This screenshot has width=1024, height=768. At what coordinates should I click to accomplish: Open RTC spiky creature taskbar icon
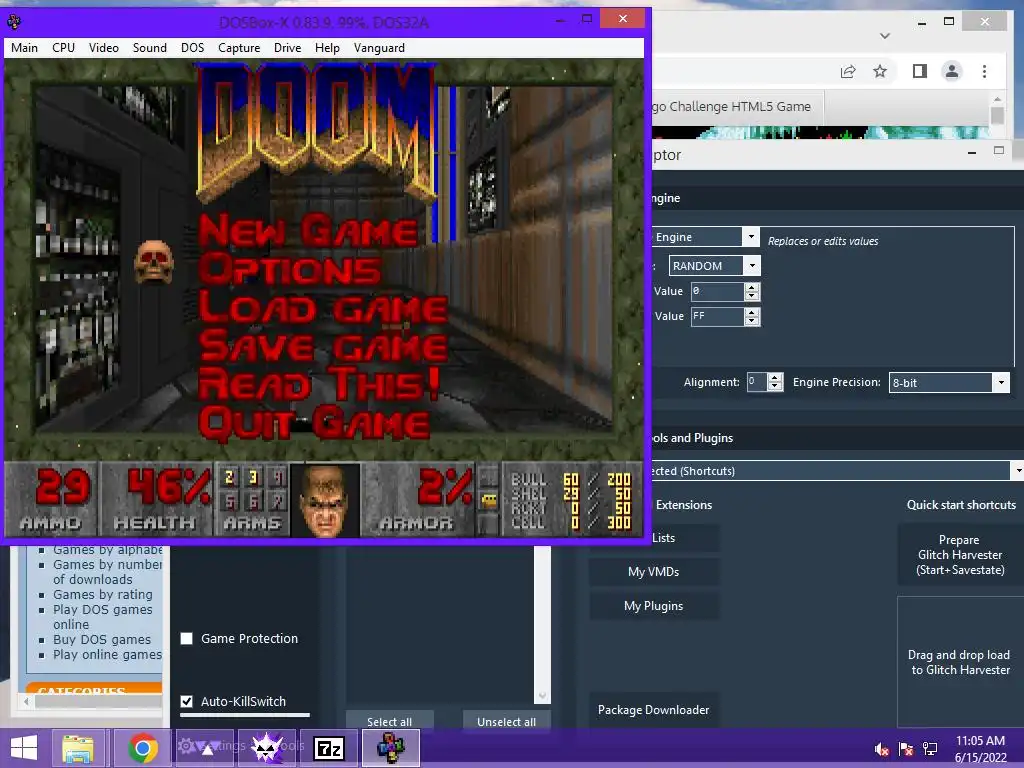tap(266, 748)
